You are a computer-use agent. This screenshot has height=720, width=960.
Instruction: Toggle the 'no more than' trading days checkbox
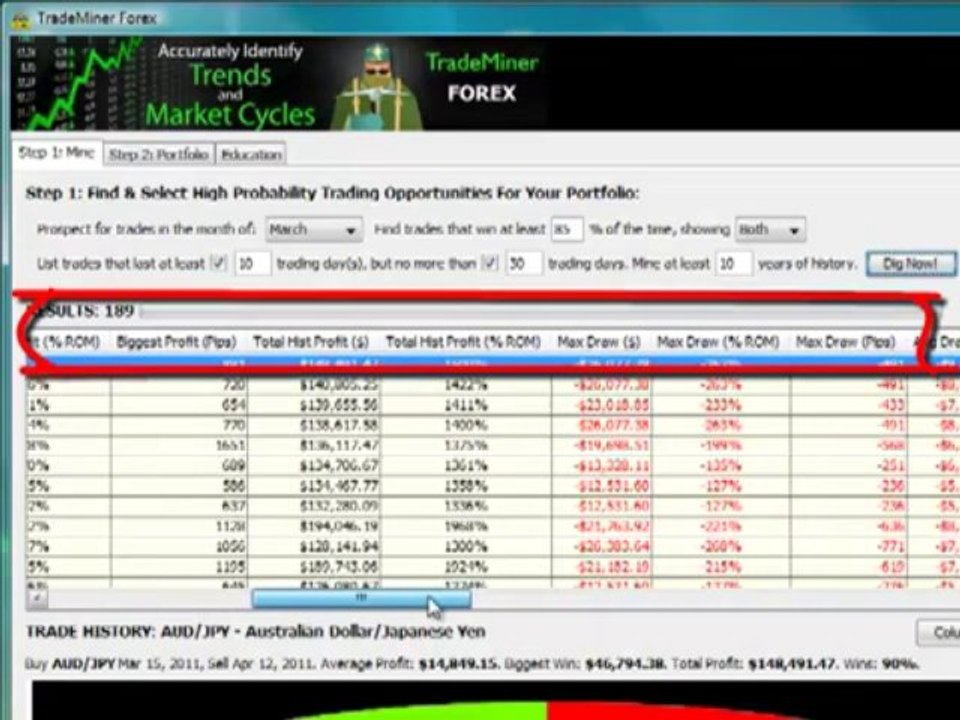click(490, 263)
